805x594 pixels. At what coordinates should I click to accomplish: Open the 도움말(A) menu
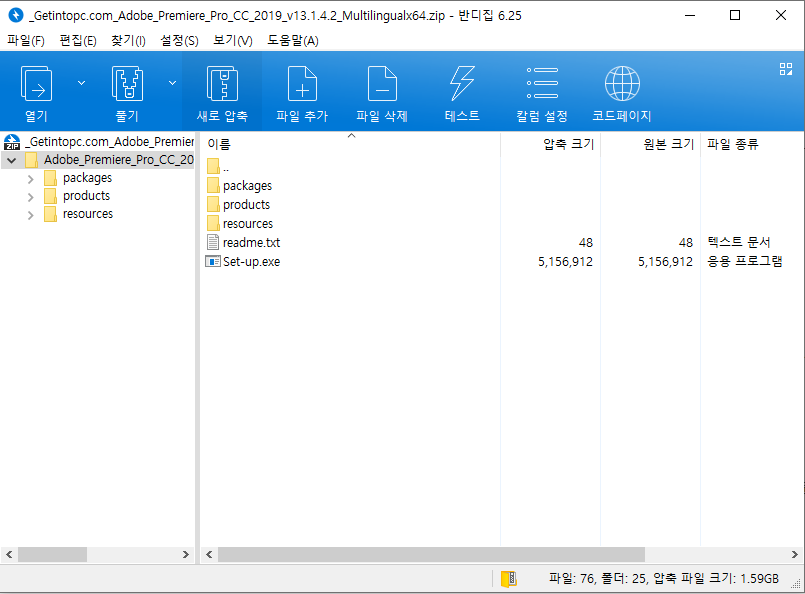293,41
